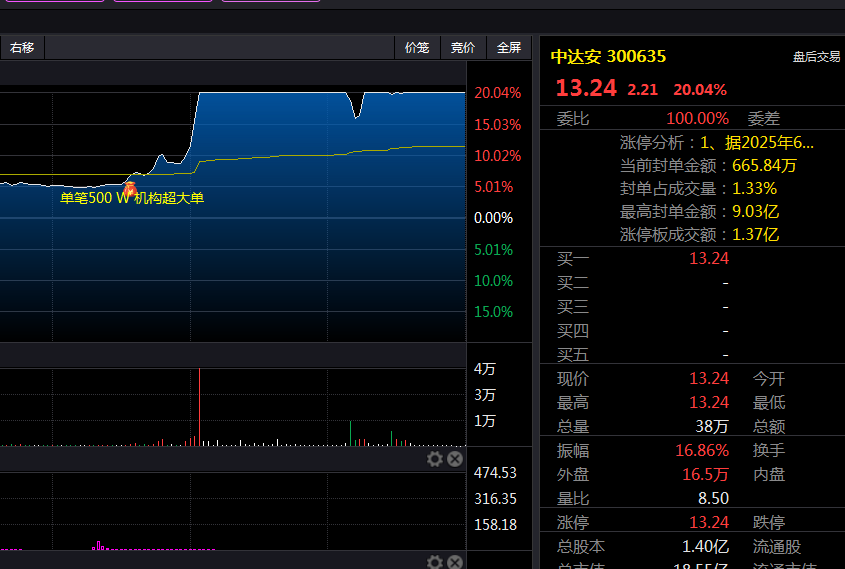Click 最高 13.24 value
The image size is (845, 569).
(x=709, y=403)
